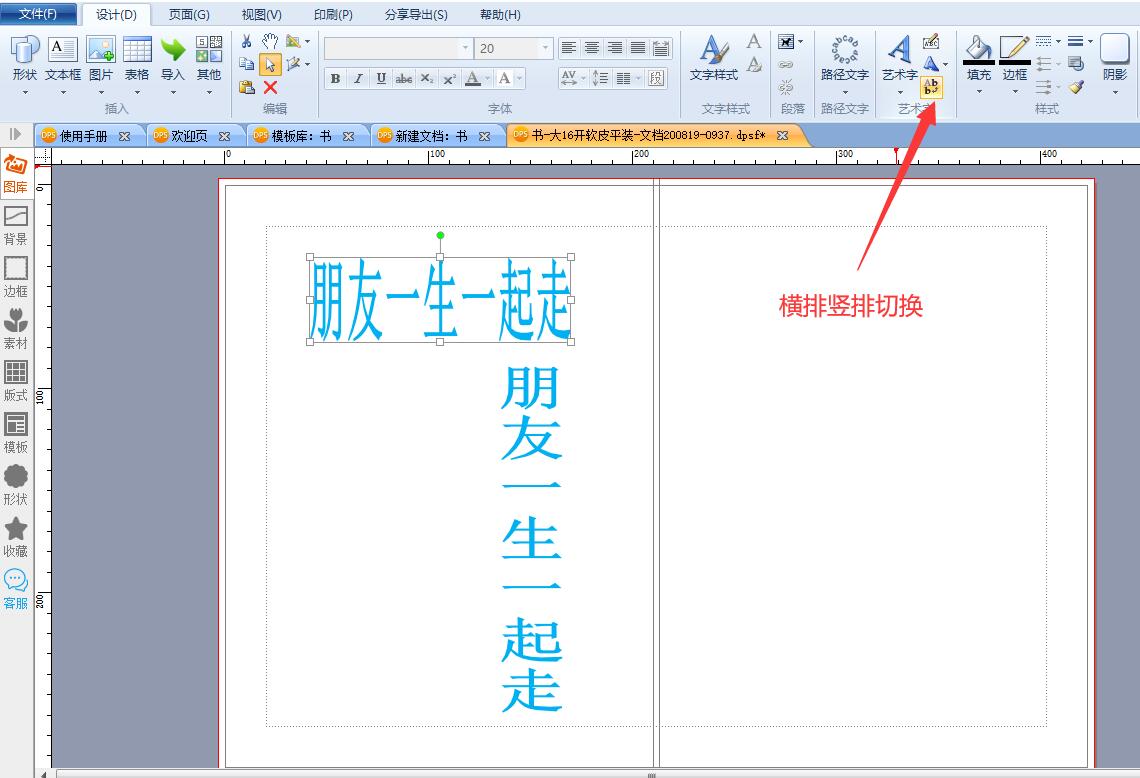Screen dimensions: 1140x778
Task: Select the 素材 materials sidebar icon
Action: (x=15, y=329)
